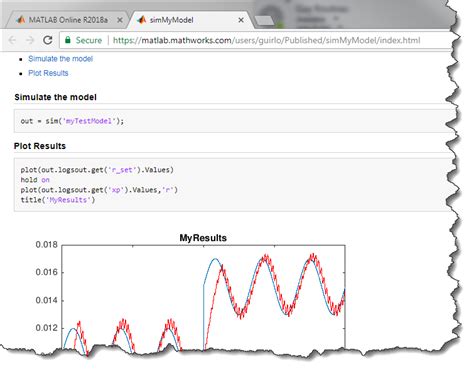Click the plot xp Values code line

(99, 190)
